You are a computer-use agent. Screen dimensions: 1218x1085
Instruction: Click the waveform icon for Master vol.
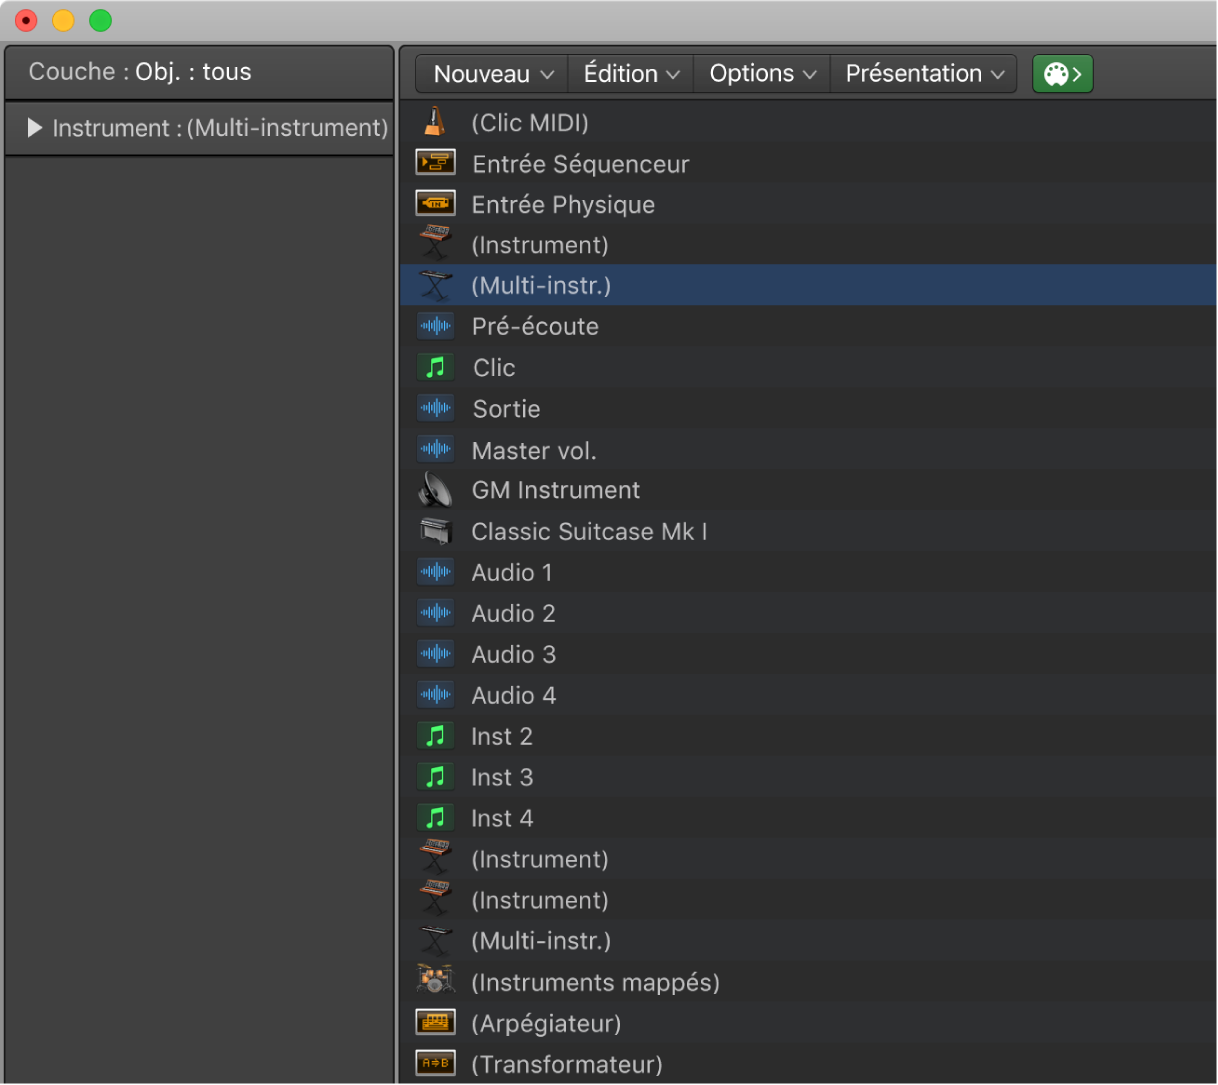[435, 449]
